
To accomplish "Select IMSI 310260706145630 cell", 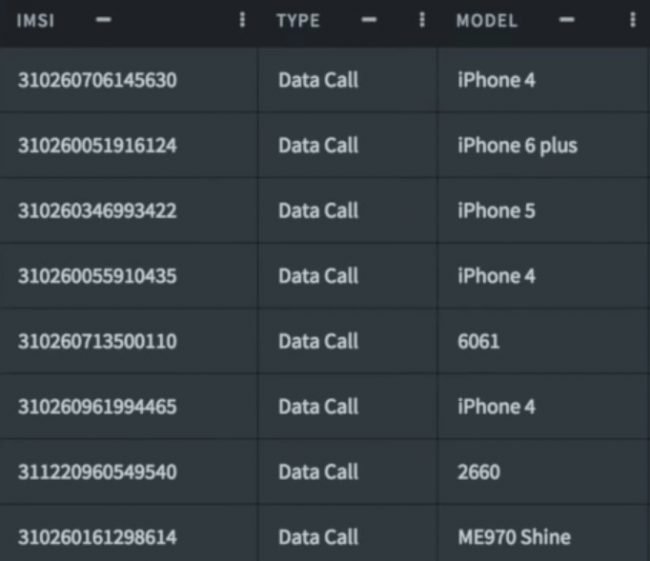I will 97,80.
